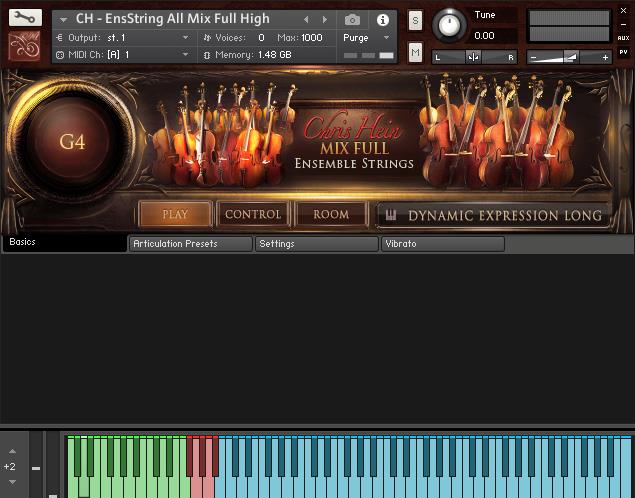Toggle the PV button on the right edge
Screen dimensions: 635x498
coord(623,52)
